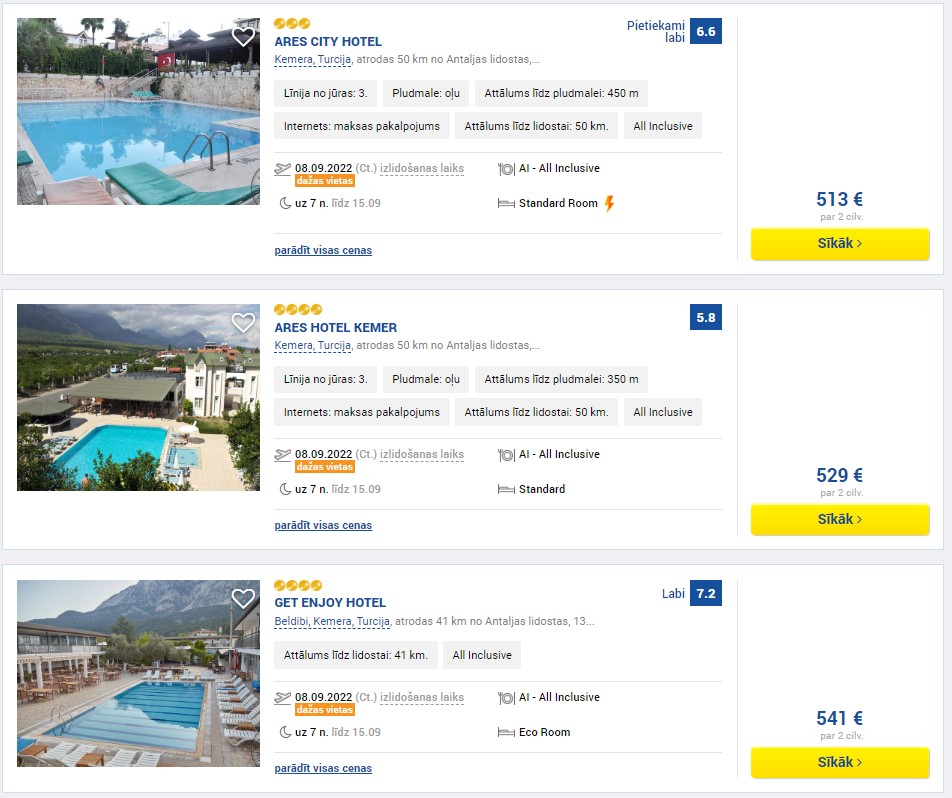Open ARES HOTEL KEMER title link

336,328
